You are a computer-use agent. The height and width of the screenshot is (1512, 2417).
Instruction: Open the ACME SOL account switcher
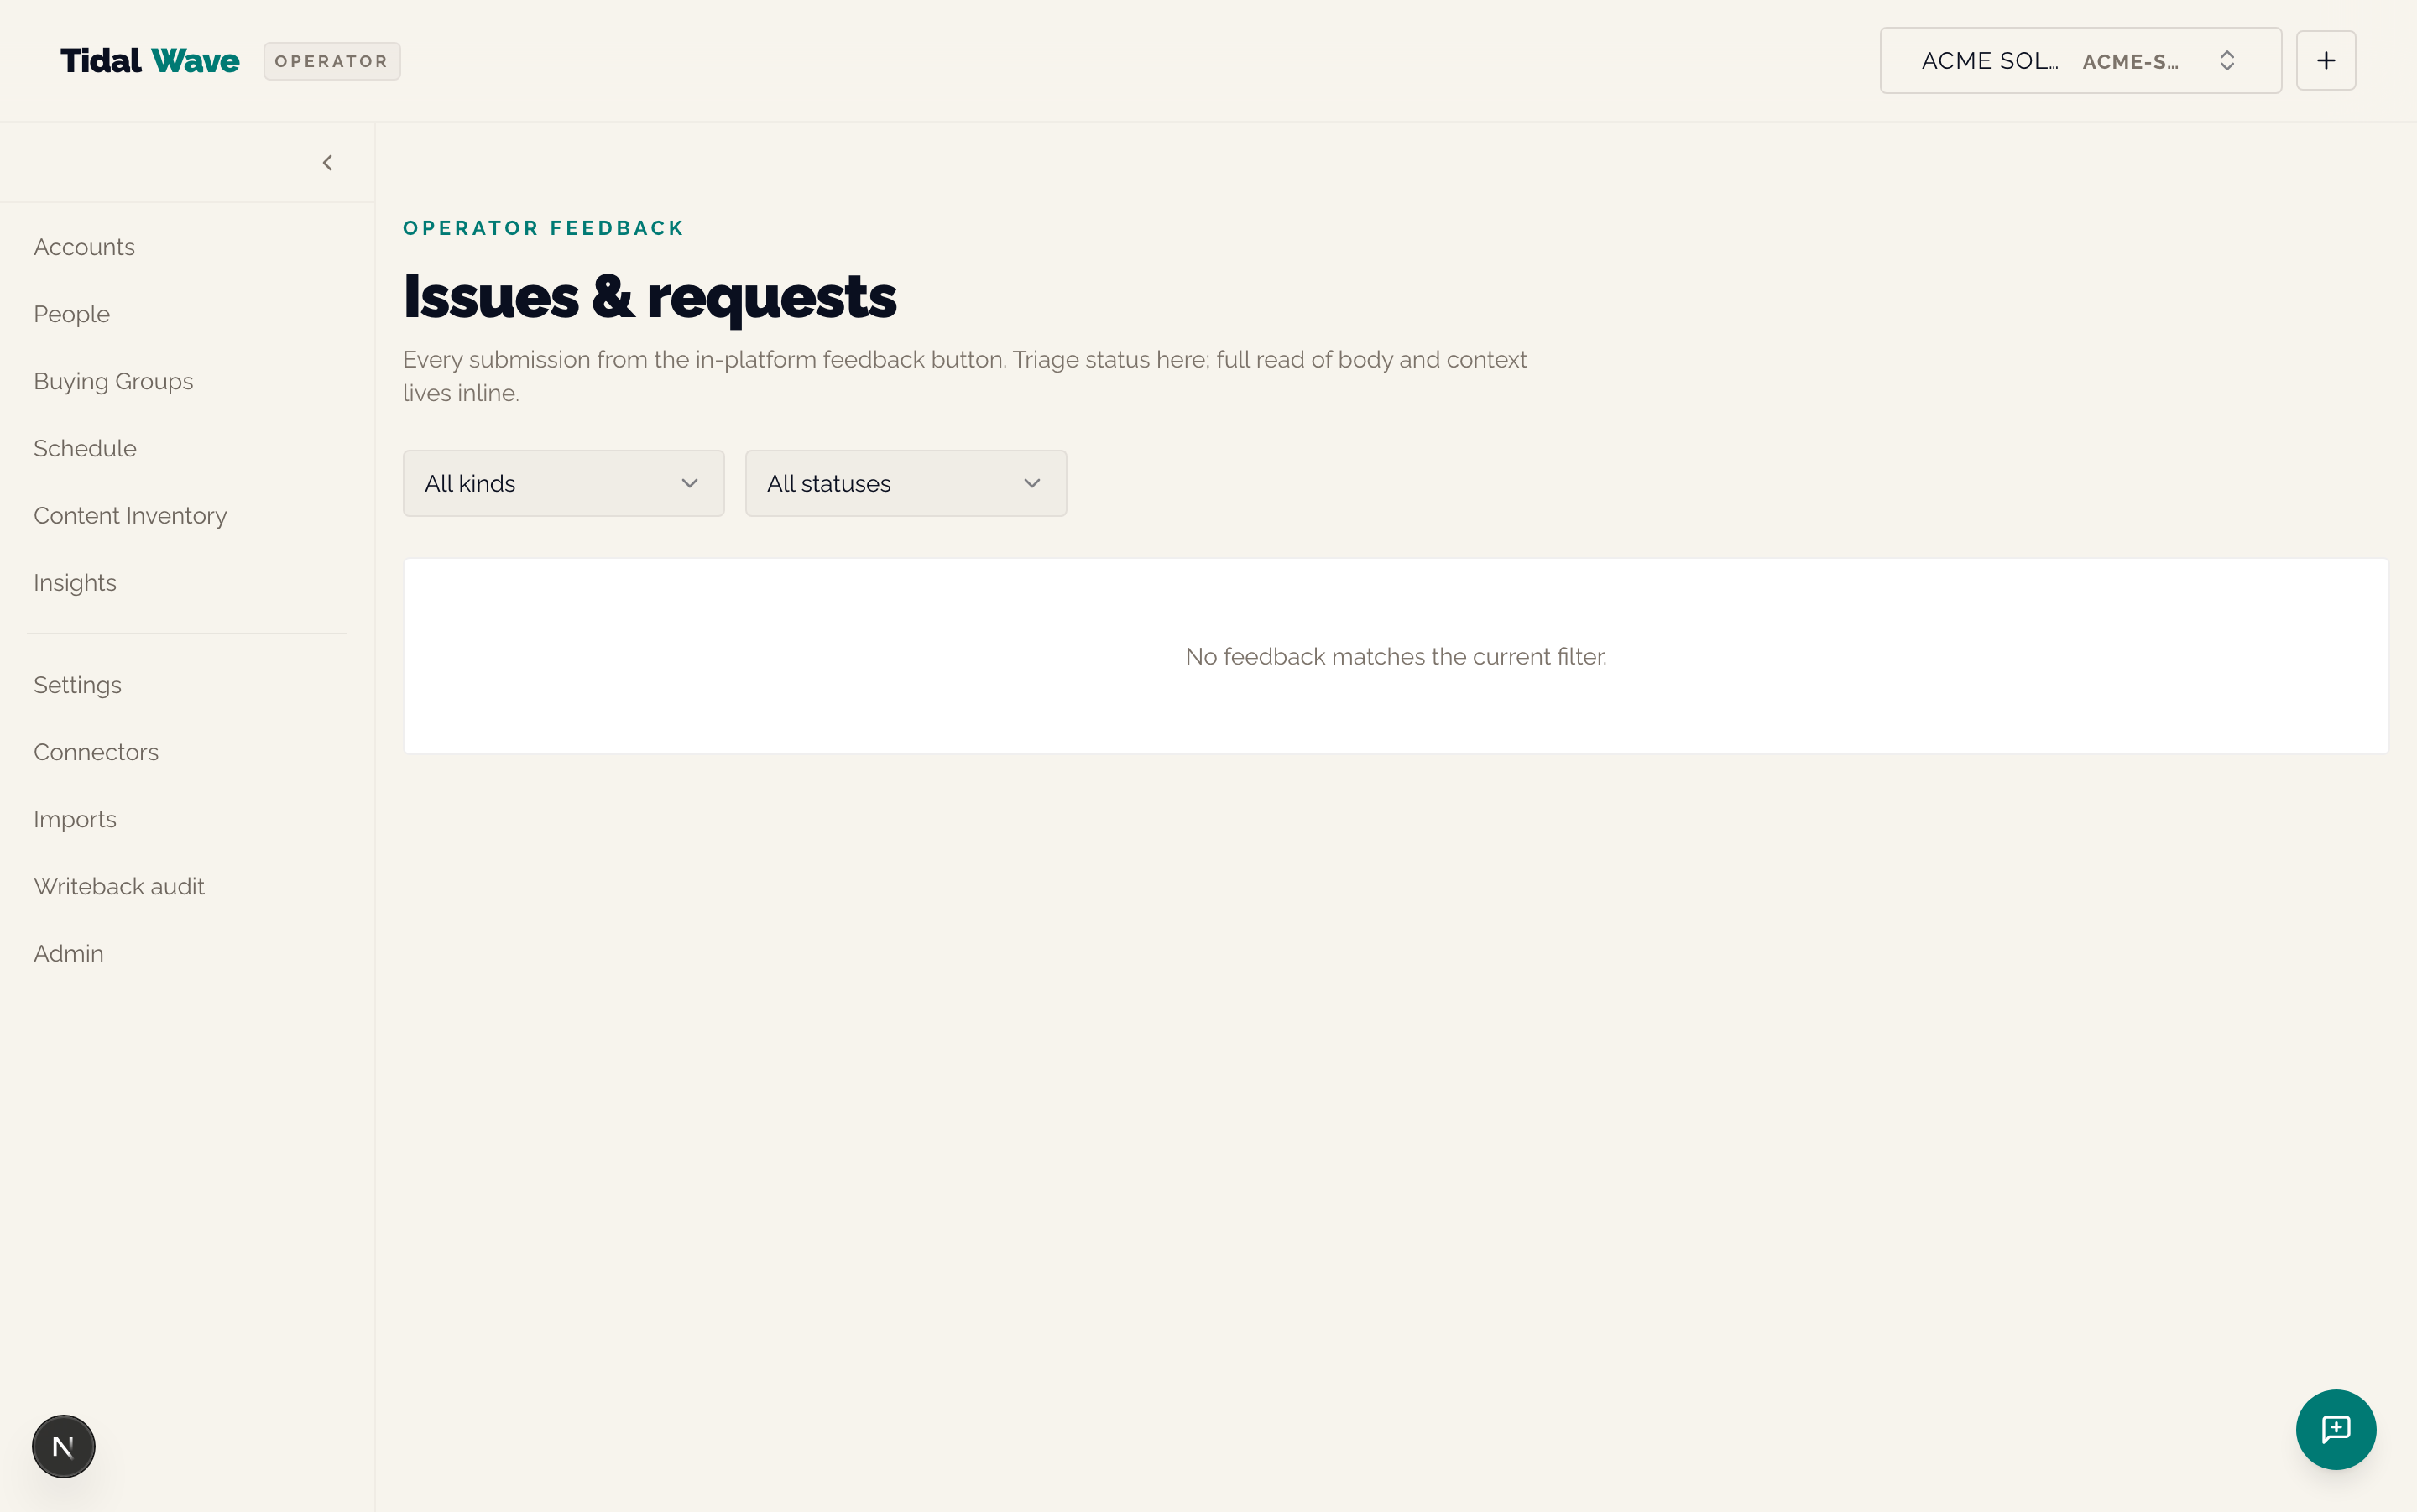click(x=2080, y=61)
